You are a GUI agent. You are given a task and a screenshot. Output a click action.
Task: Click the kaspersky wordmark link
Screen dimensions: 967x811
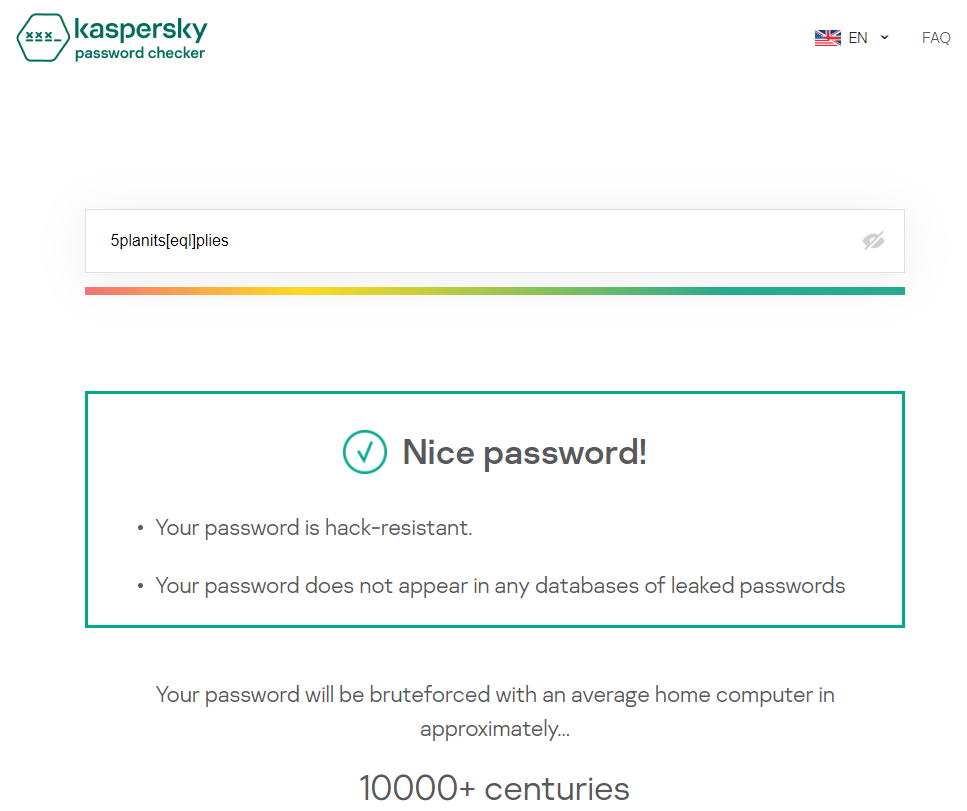pos(139,31)
